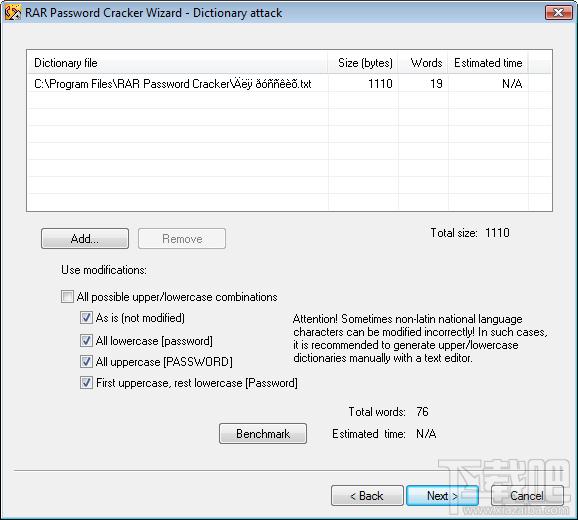578x520 pixels.
Task: Click the Use modifications label
Action: 104,270
